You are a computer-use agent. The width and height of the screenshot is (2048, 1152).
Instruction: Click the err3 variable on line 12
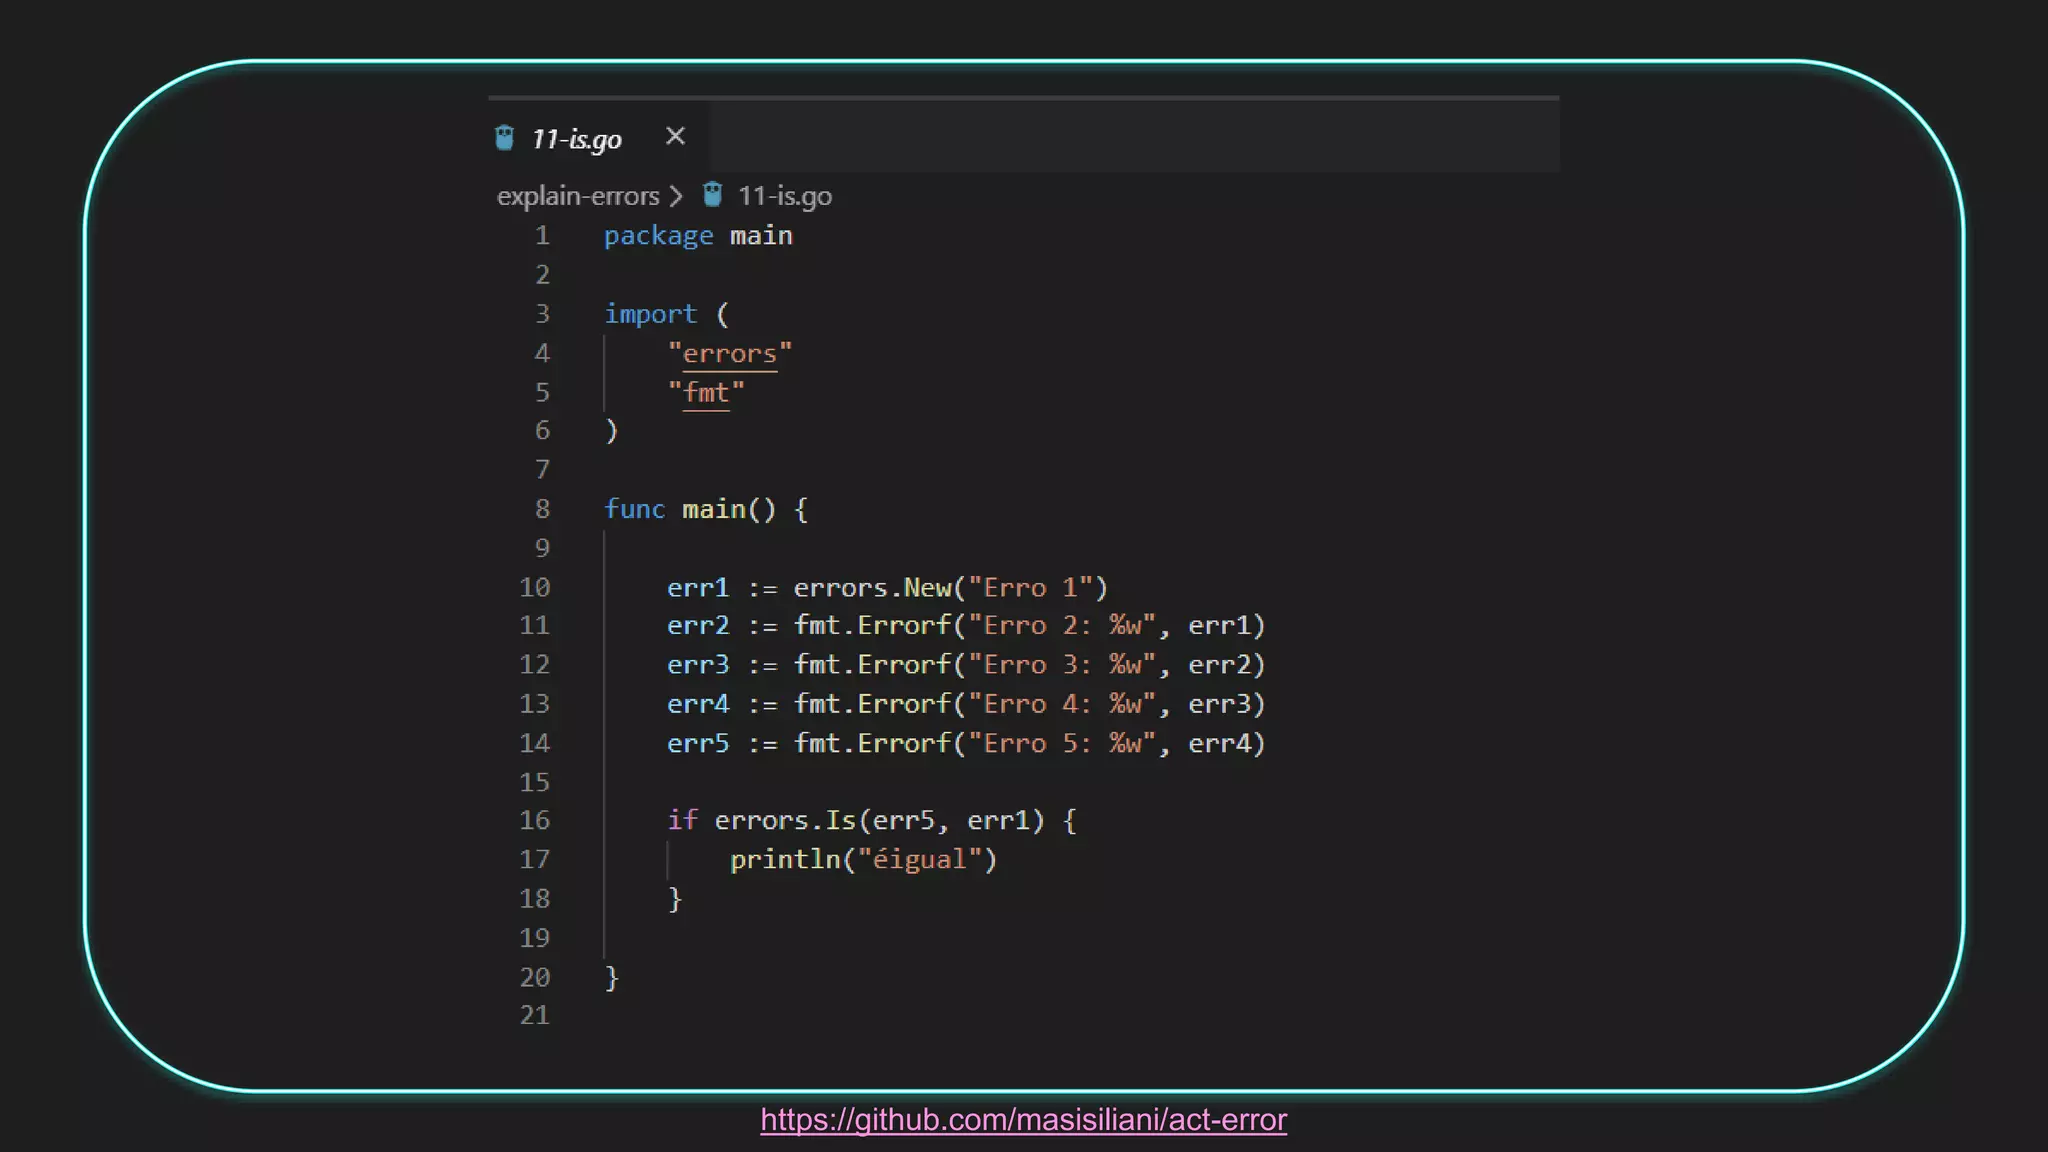coord(698,665)
